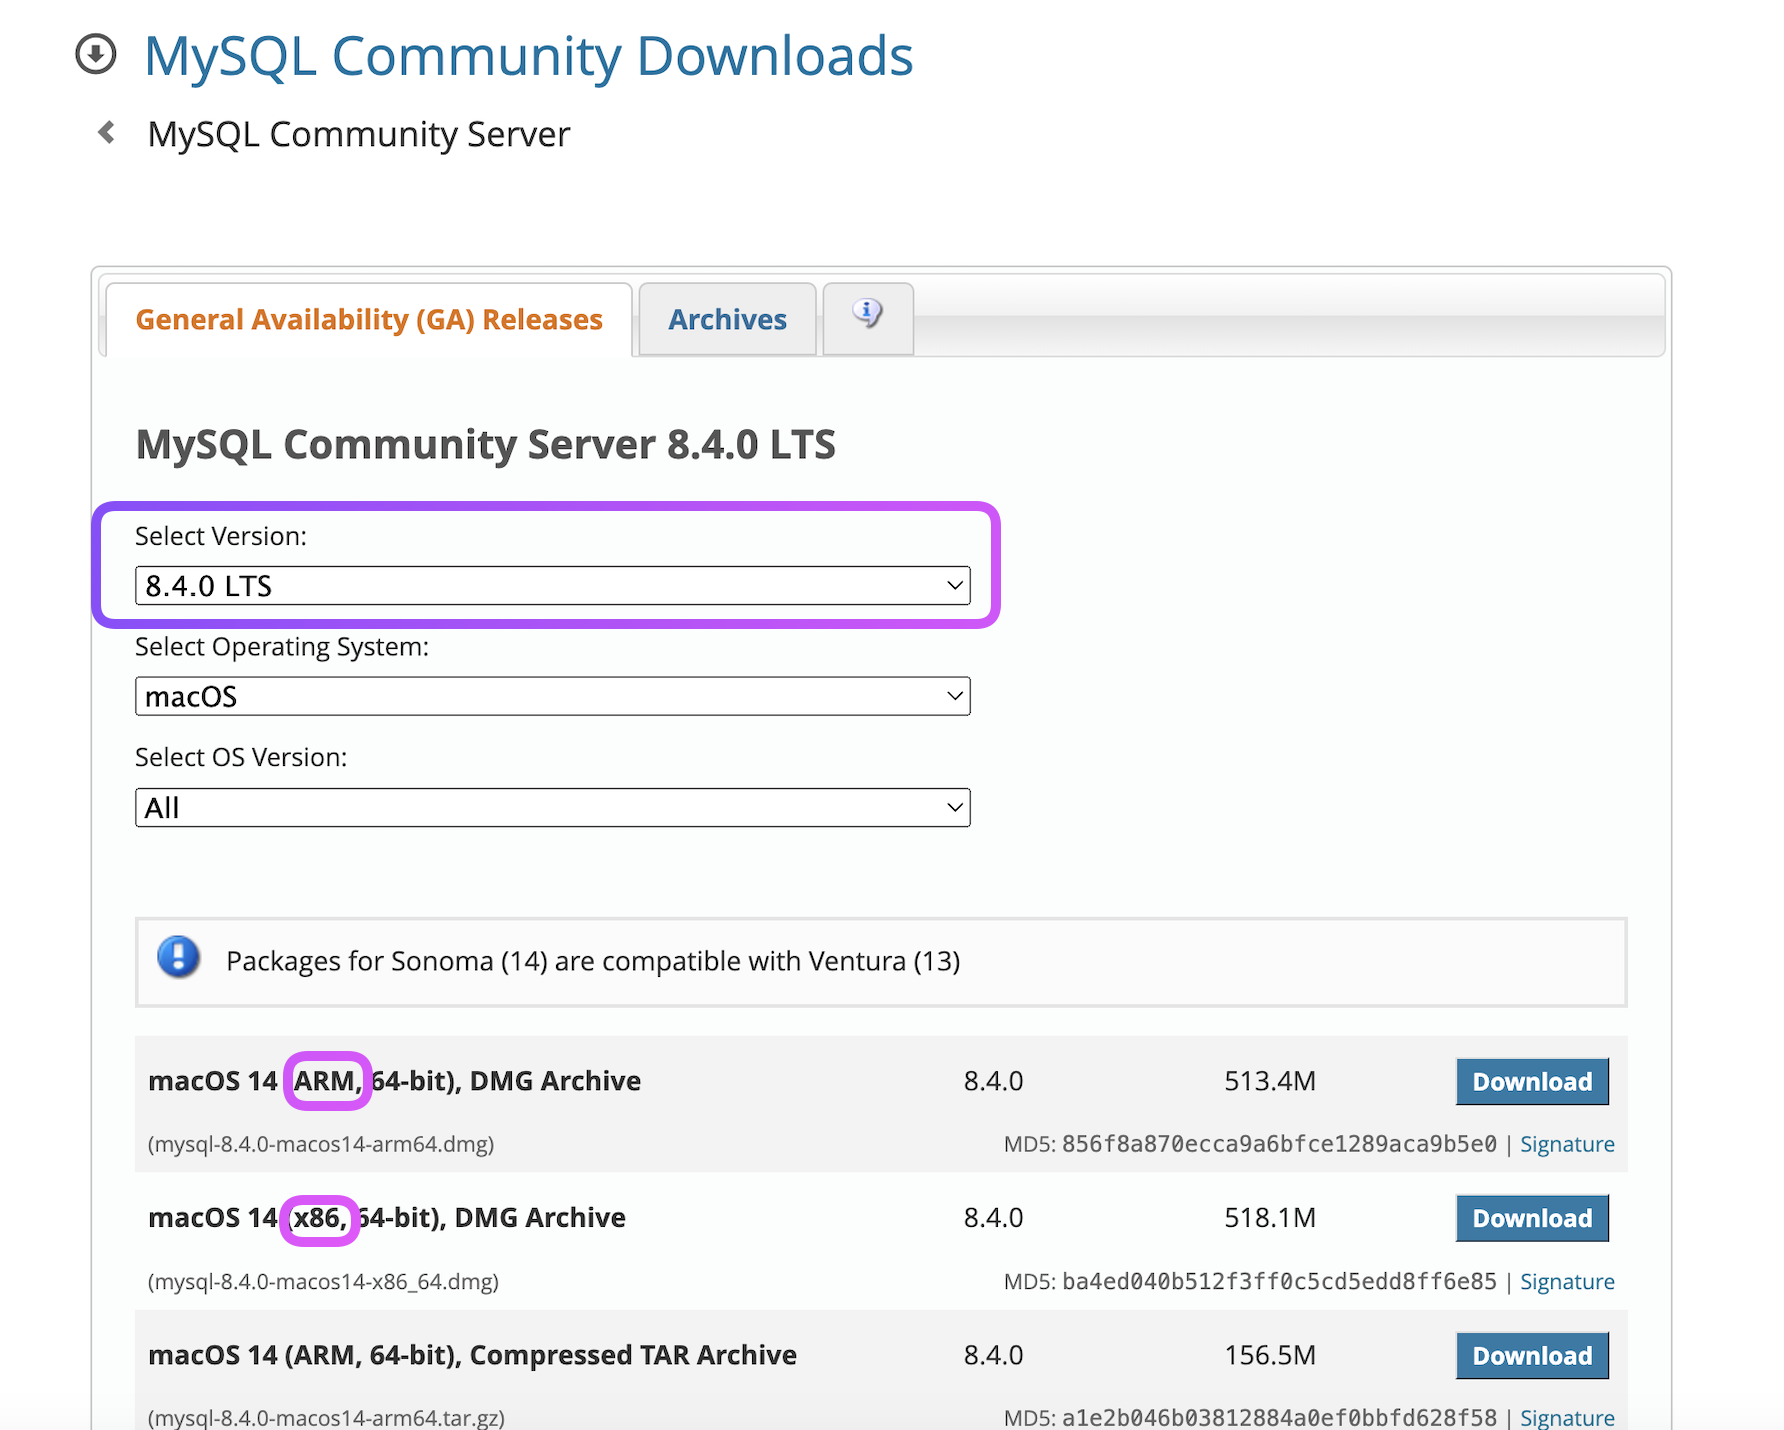Open the Select Version dropdown showing 8.4.0 LTS
This screenshot has height=1430, width=1784.
[552, 586]
